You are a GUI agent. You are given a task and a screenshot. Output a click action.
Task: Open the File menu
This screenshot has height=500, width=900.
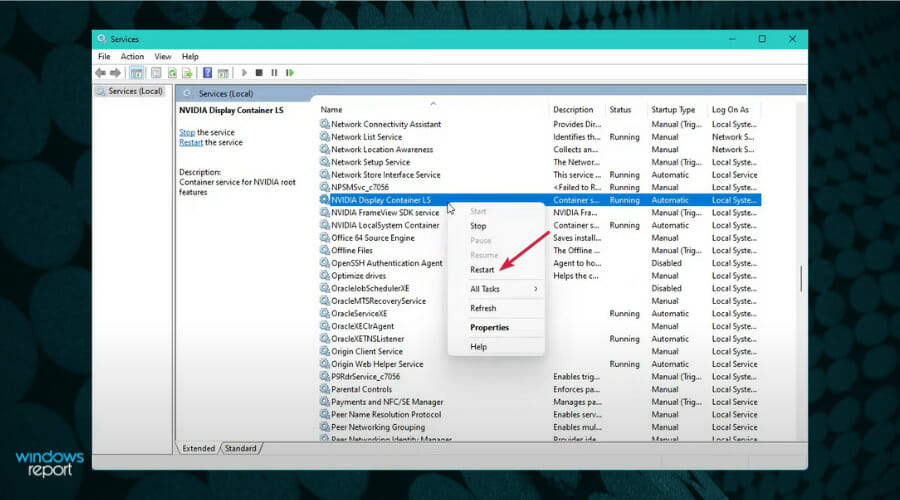(x=104, y=56)
